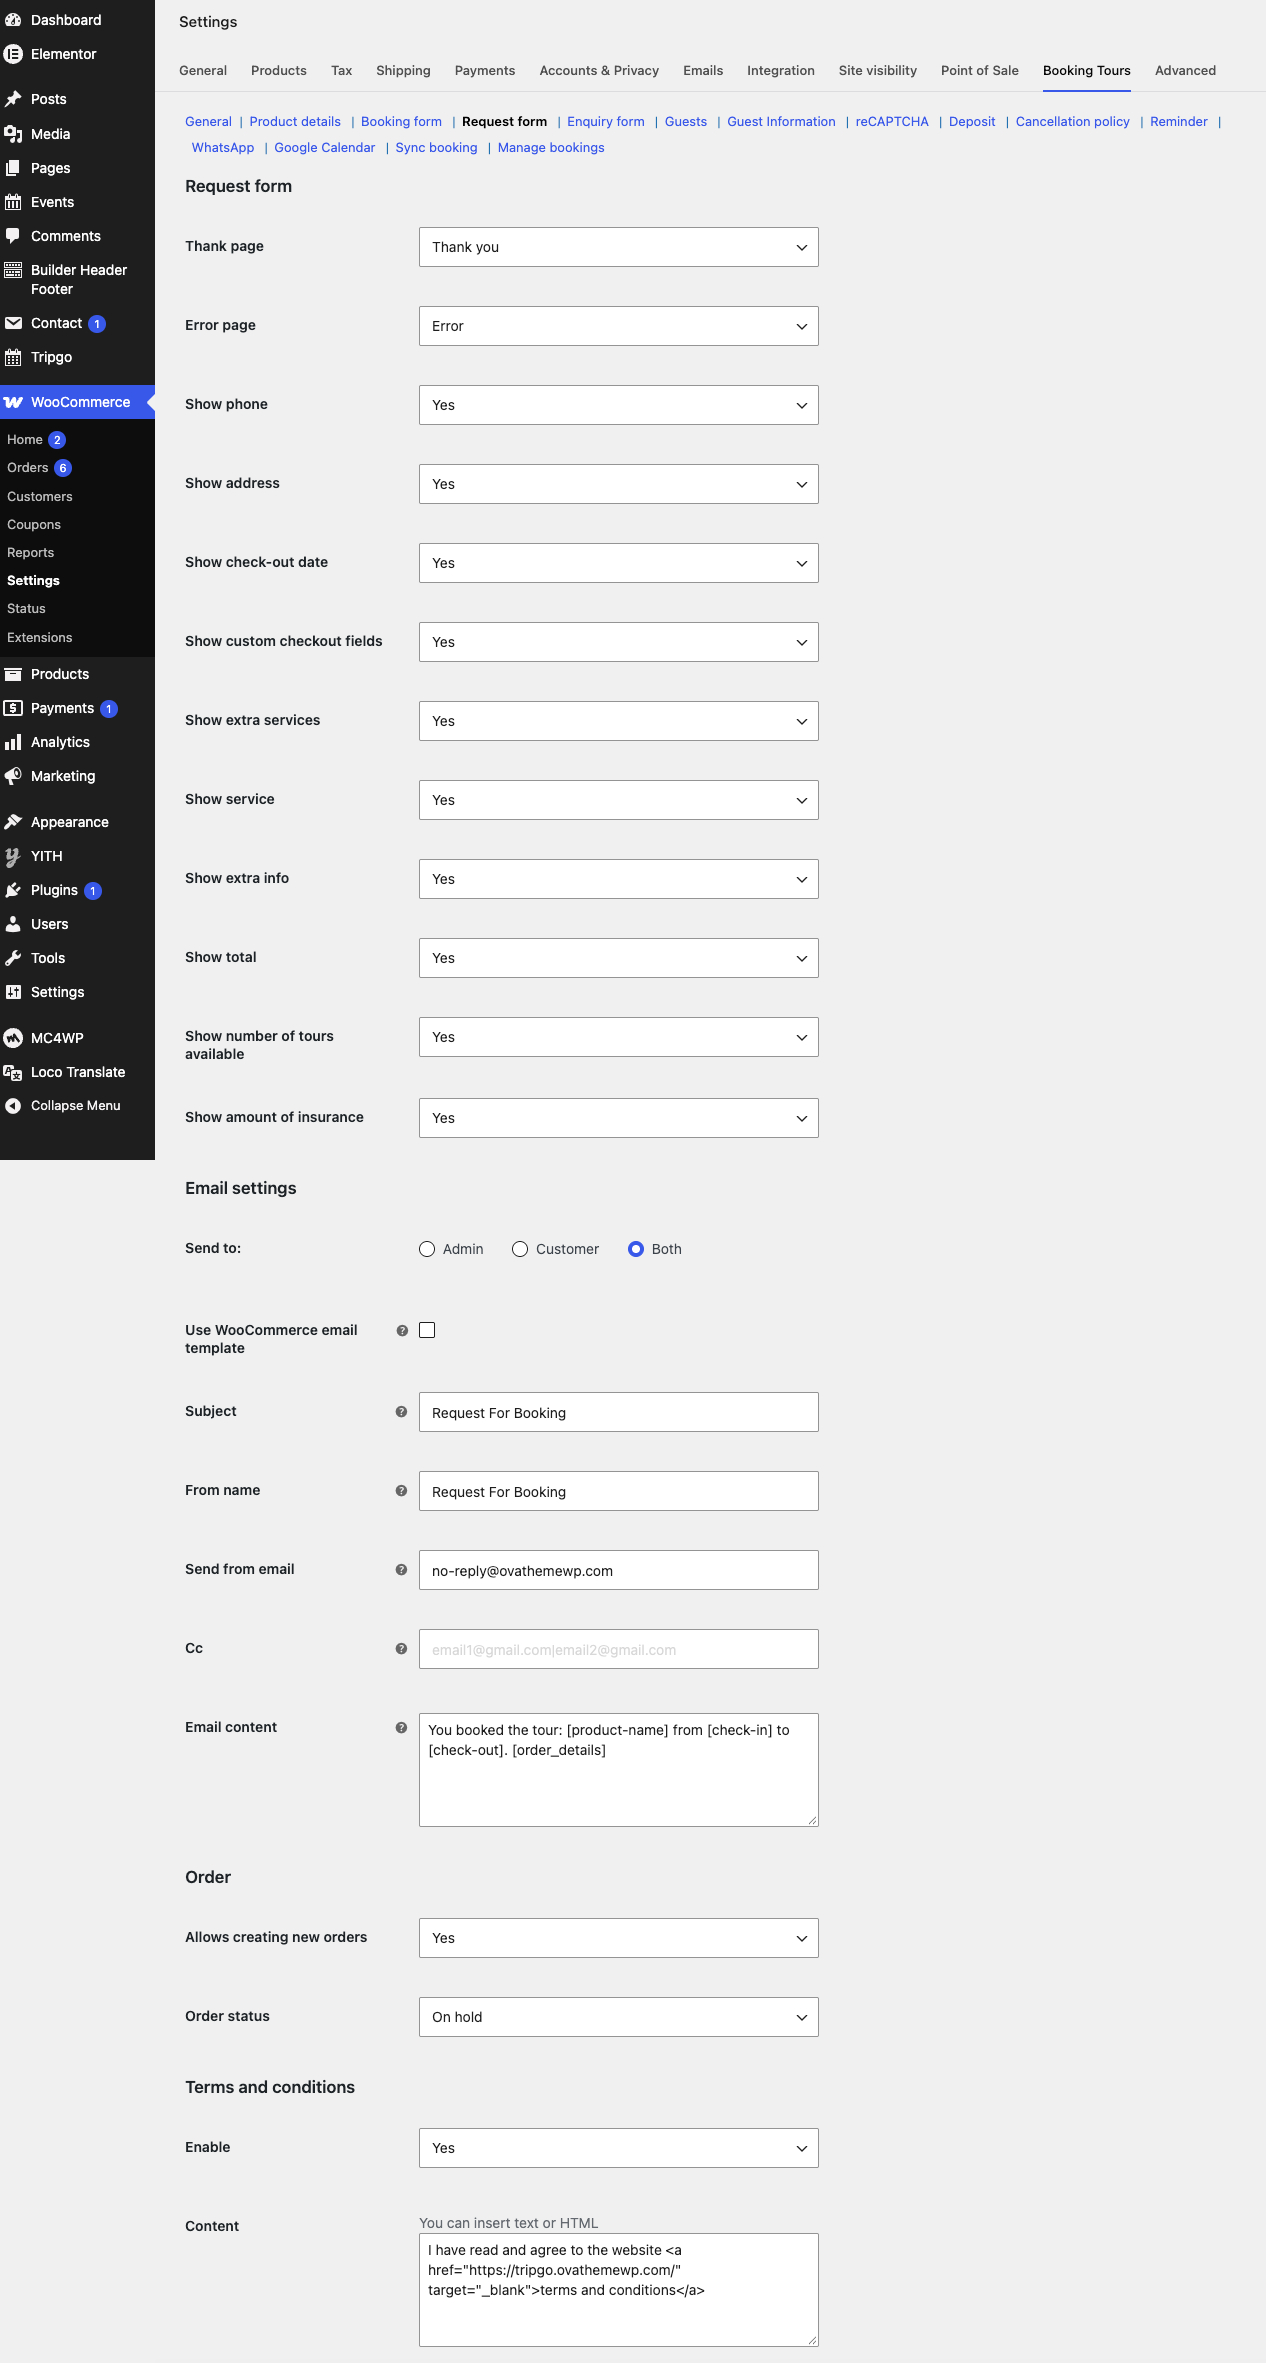Open Tripgo menu icon
The height and width of the screenshot is (2363, 1266).
tap(13, 357)
